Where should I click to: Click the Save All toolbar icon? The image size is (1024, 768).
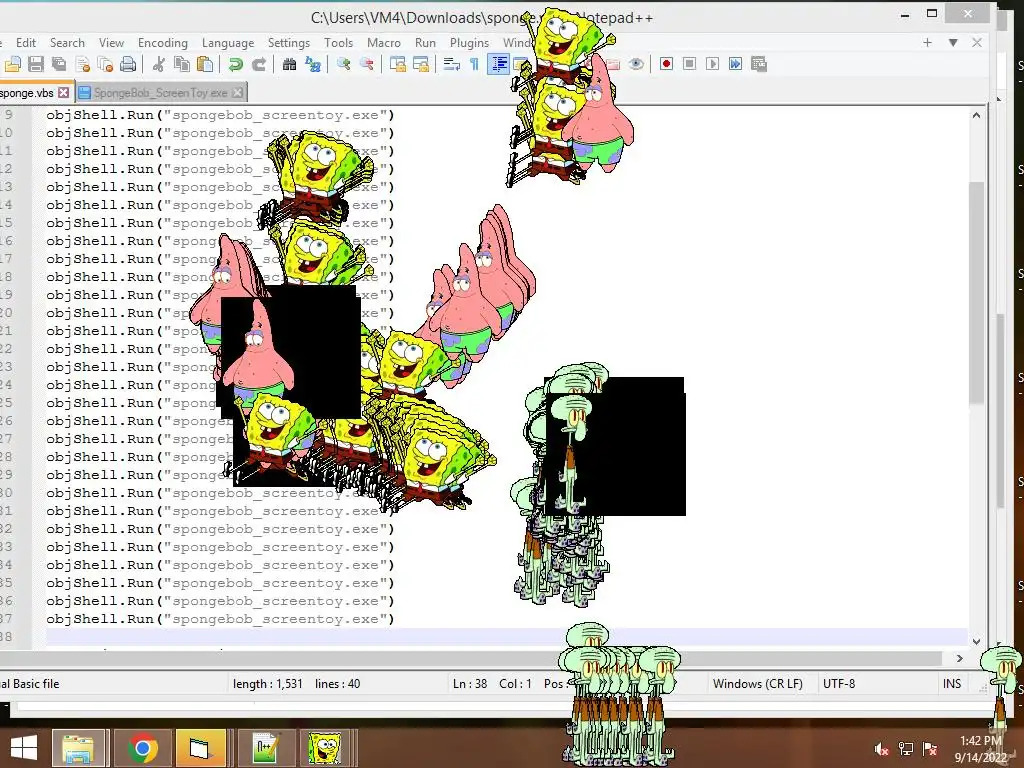[x=59, y=64]
